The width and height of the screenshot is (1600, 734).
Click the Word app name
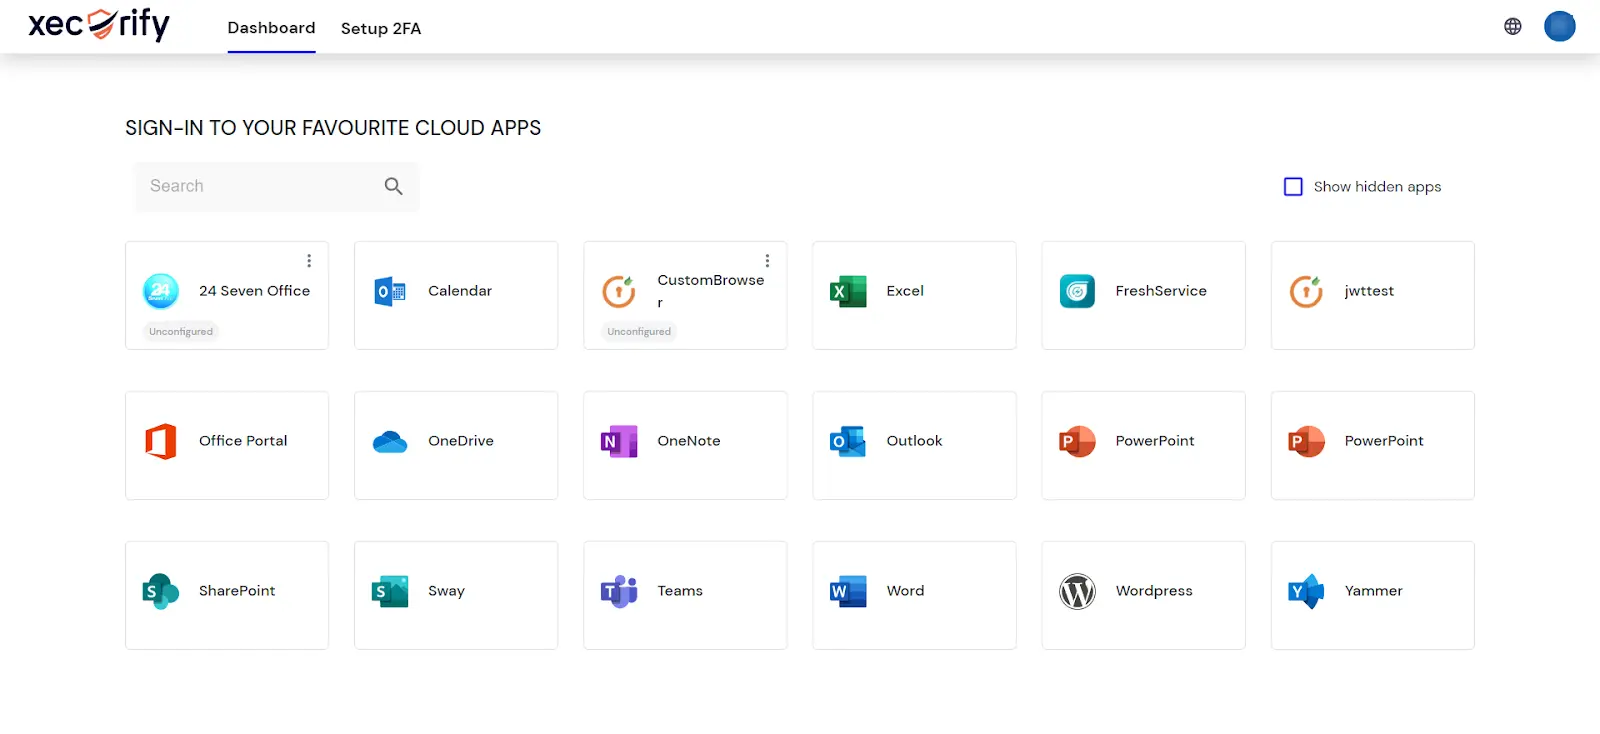coord(905,591)
